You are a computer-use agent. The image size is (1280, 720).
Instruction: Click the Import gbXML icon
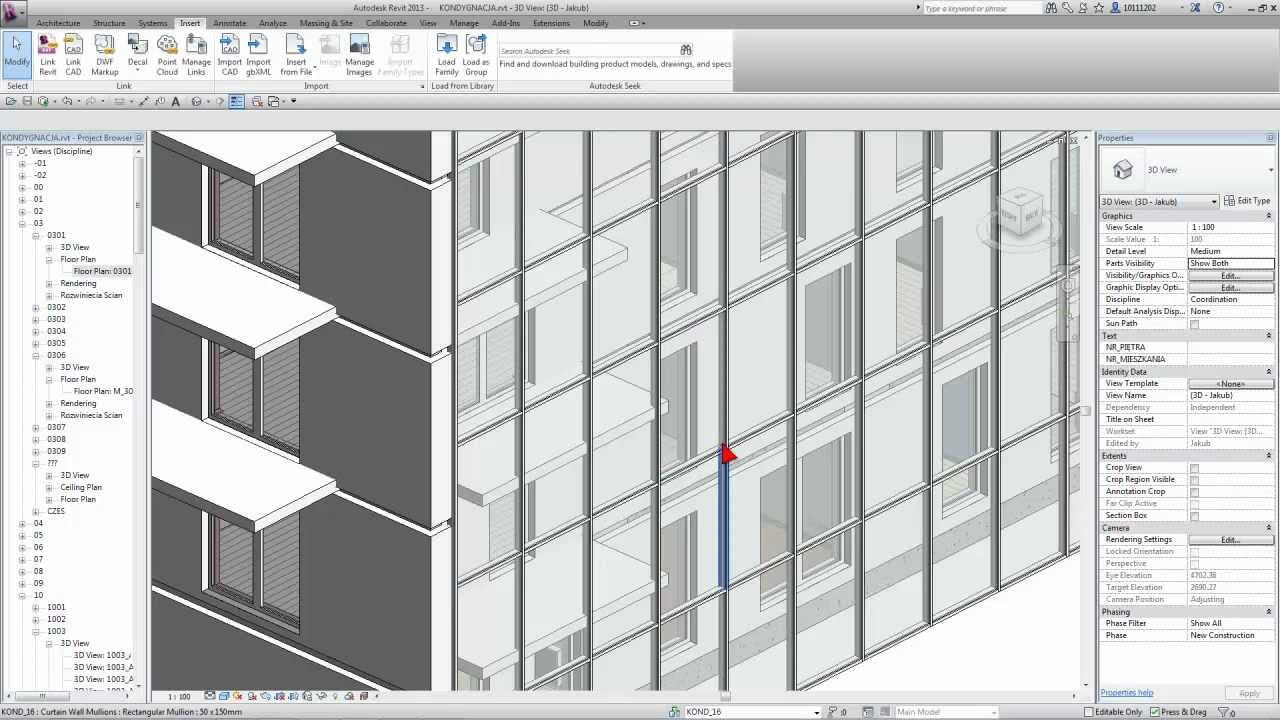tap(258, 55)
